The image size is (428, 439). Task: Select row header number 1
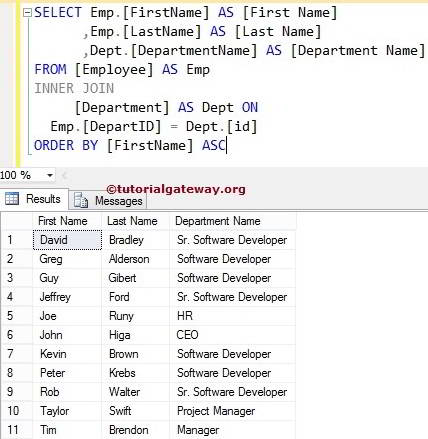click(x=17, y=240)
